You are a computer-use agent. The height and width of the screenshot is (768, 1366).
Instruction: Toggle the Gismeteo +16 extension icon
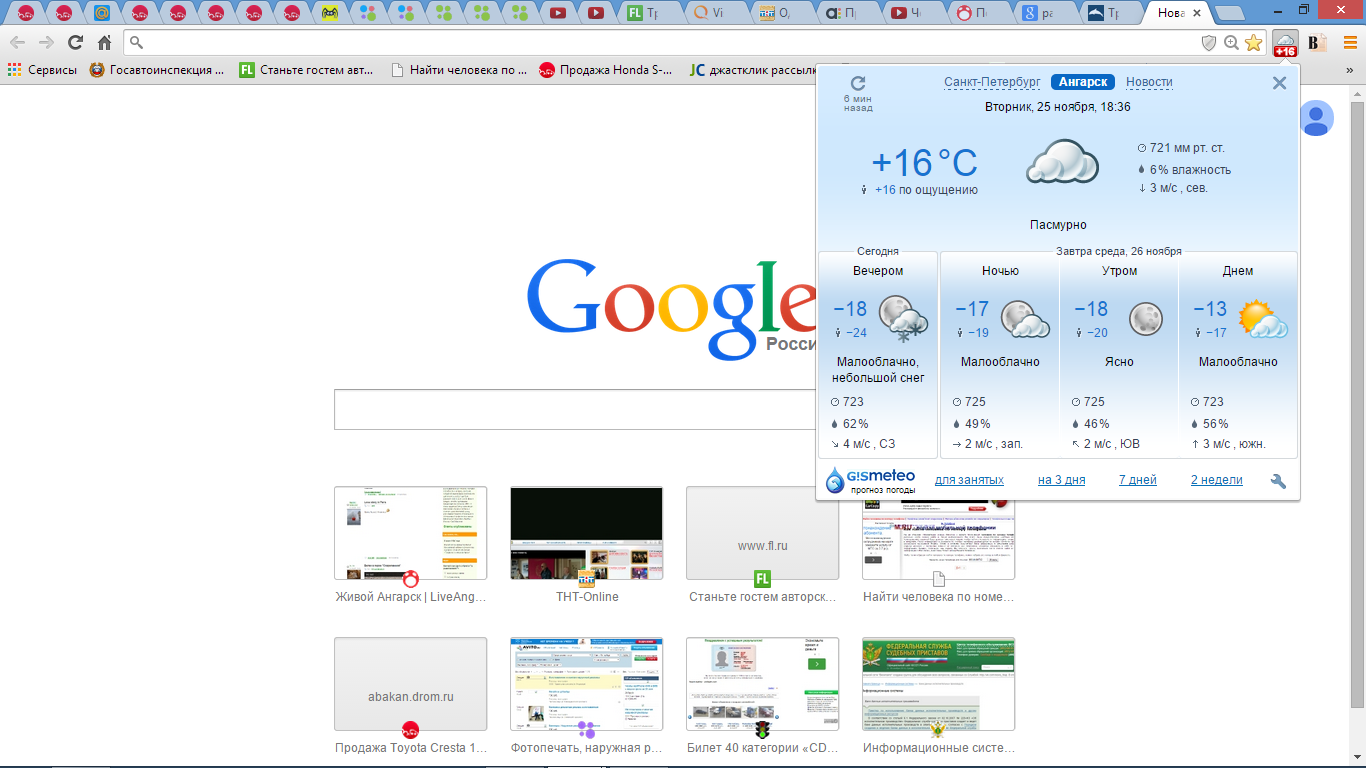[1285, 43]
